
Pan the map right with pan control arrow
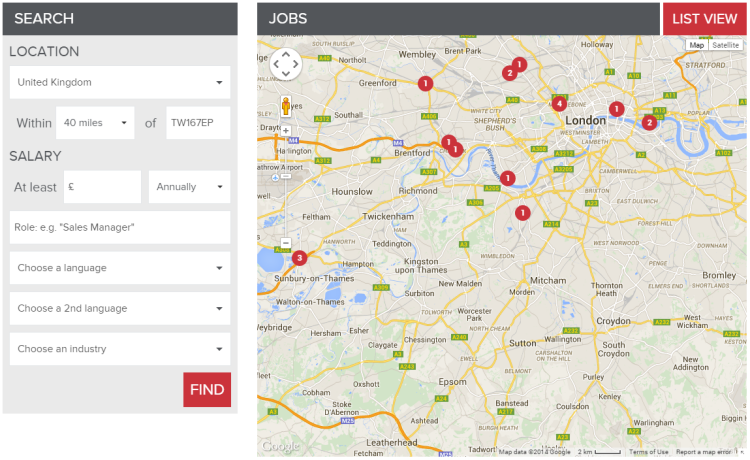pyautogui.click(x=296, y=64)
